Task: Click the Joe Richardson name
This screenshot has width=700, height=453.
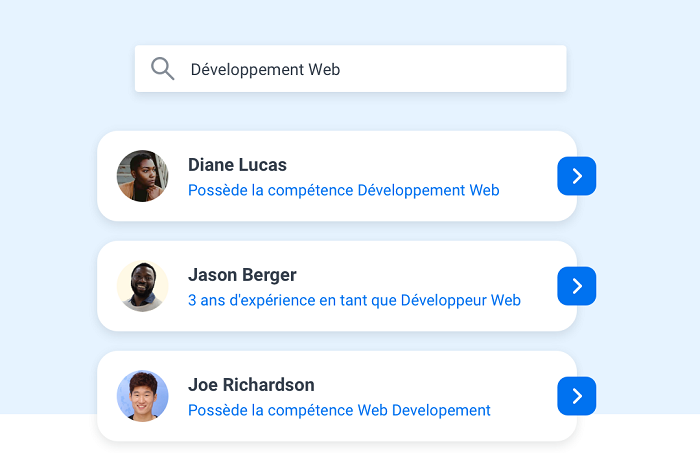Action: [x=251, y=385]
